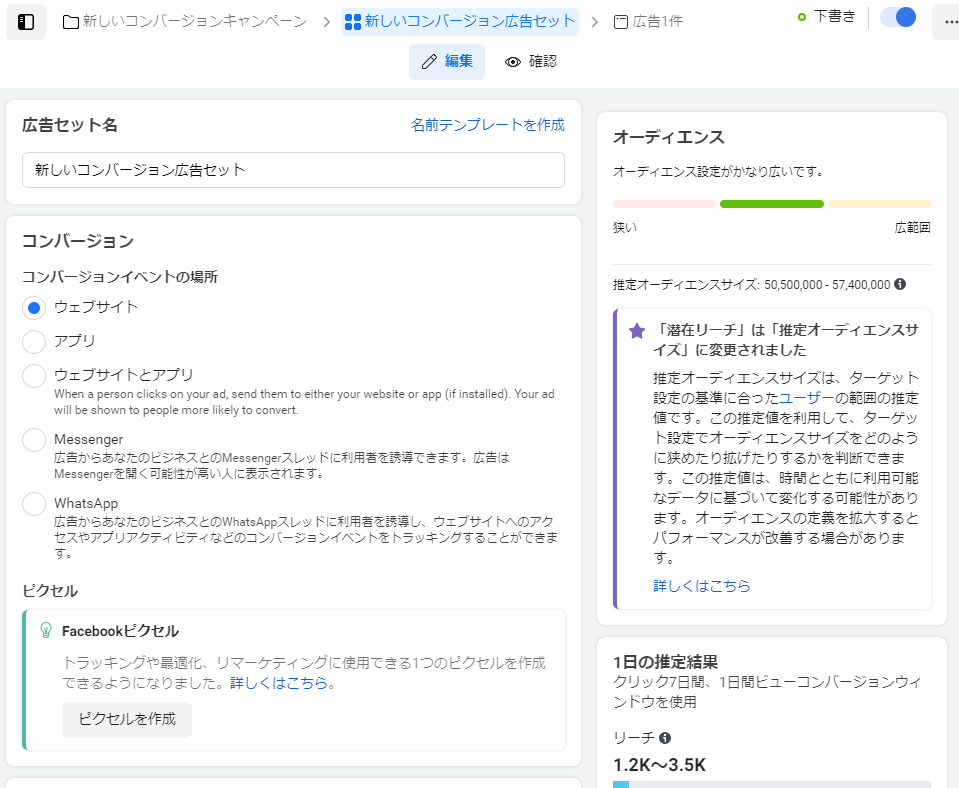The image size is (959, 788).
Task: Click the campaign folder icon in breadcrumb
Action: point(71,22)
